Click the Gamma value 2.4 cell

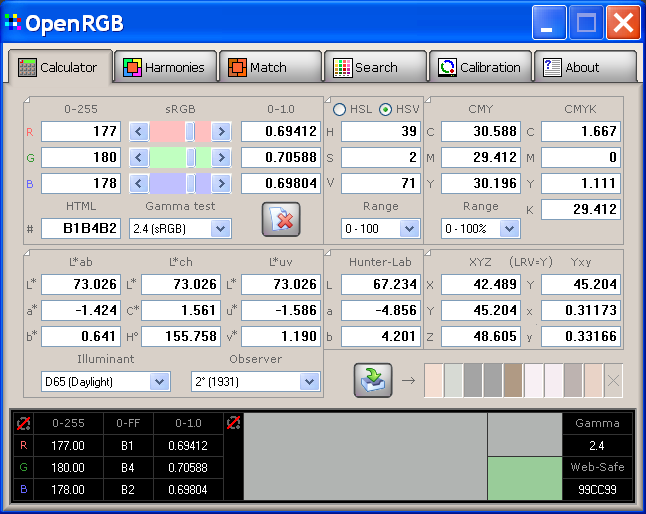(x=597, y=446)
